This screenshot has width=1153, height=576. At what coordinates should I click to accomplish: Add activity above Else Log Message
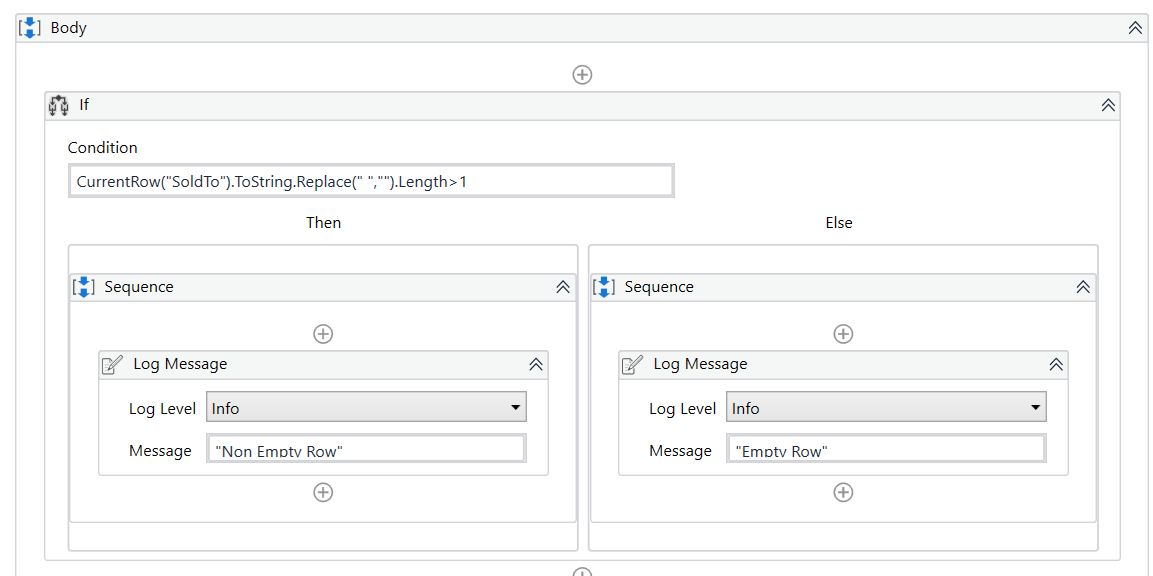(x=843, y=334)
